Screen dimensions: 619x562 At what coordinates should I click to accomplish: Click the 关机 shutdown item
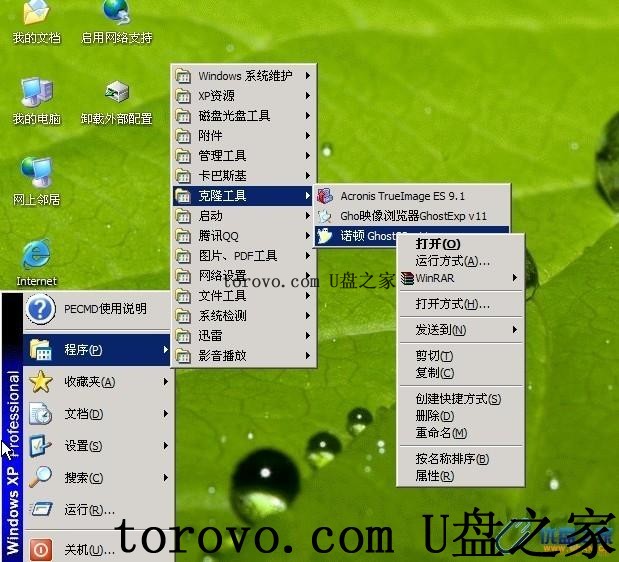[89, 550]
